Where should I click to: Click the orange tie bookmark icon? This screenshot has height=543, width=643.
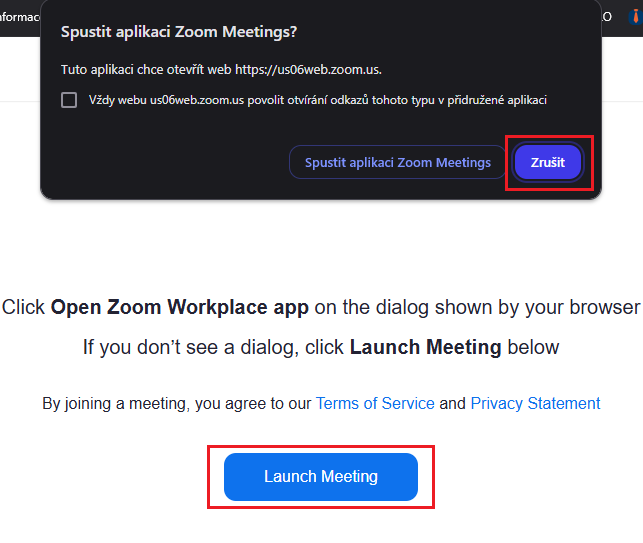tap(633, 16)
